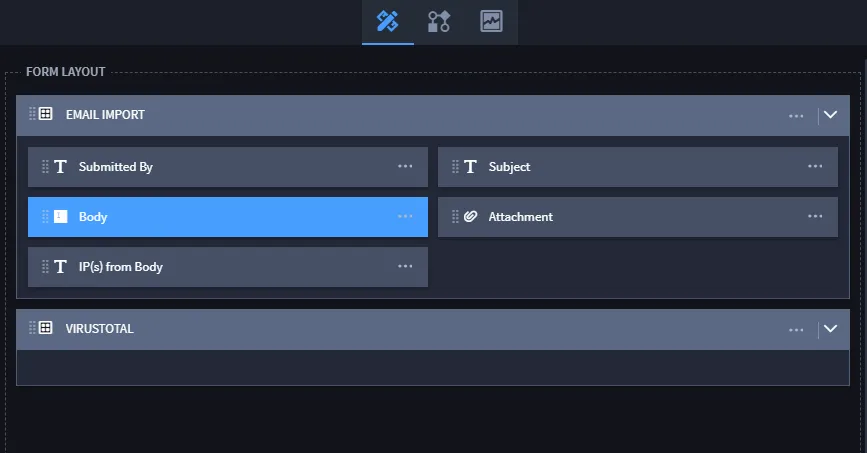The width and height of the screenshot is (867, 453).
Task: Switch to the workflow diagram tab icon
Action: click(x=439, y=22)
